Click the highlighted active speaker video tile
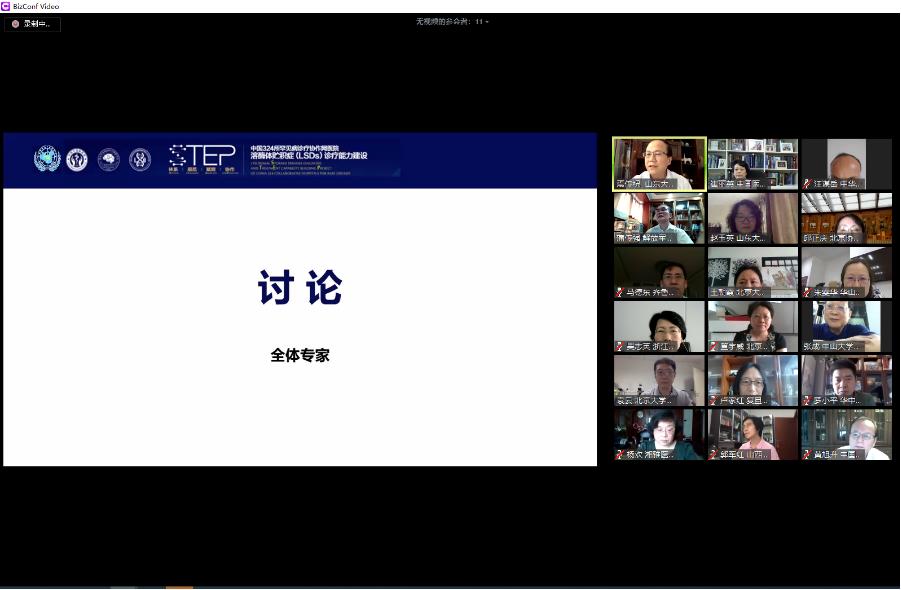This screenshot has width=901, height=590. click(658, 164)
